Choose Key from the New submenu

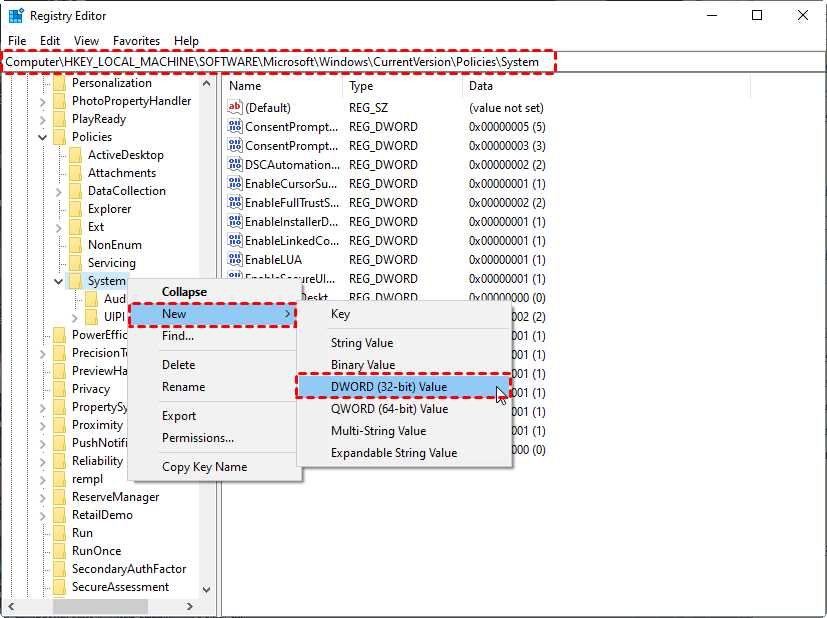tap(404, 314)
